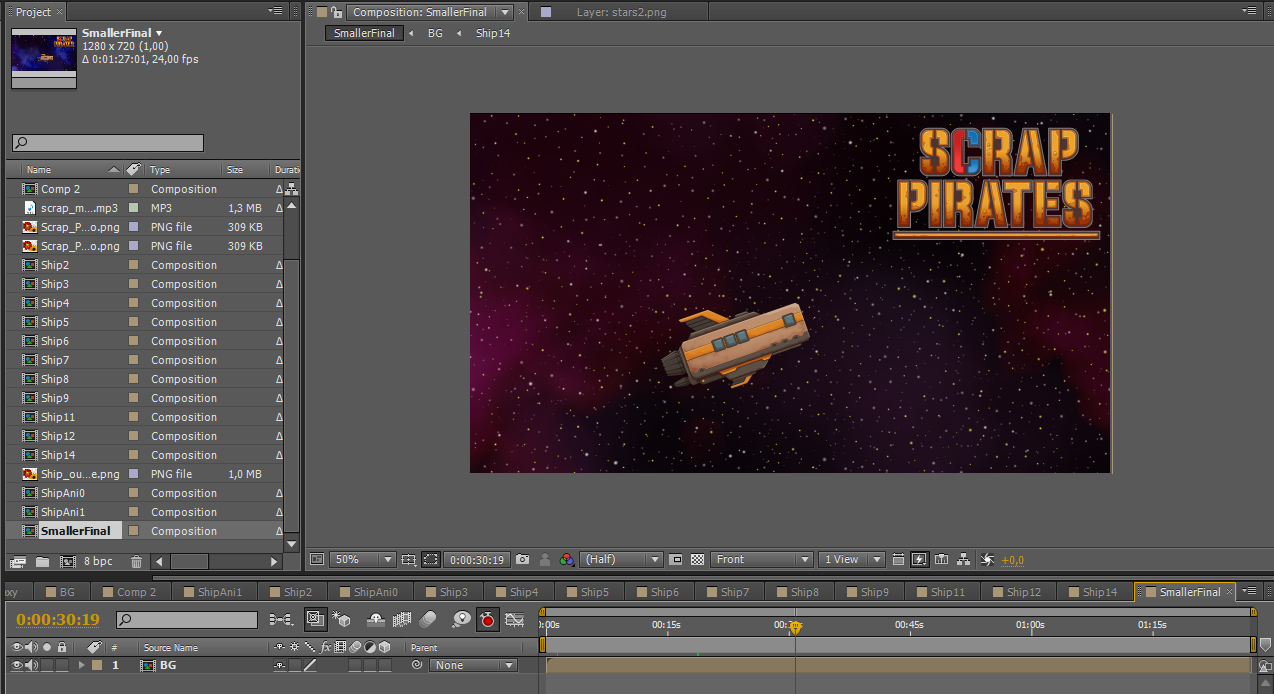Click the 8 bpc color depth button

click(x=98, y=562)
